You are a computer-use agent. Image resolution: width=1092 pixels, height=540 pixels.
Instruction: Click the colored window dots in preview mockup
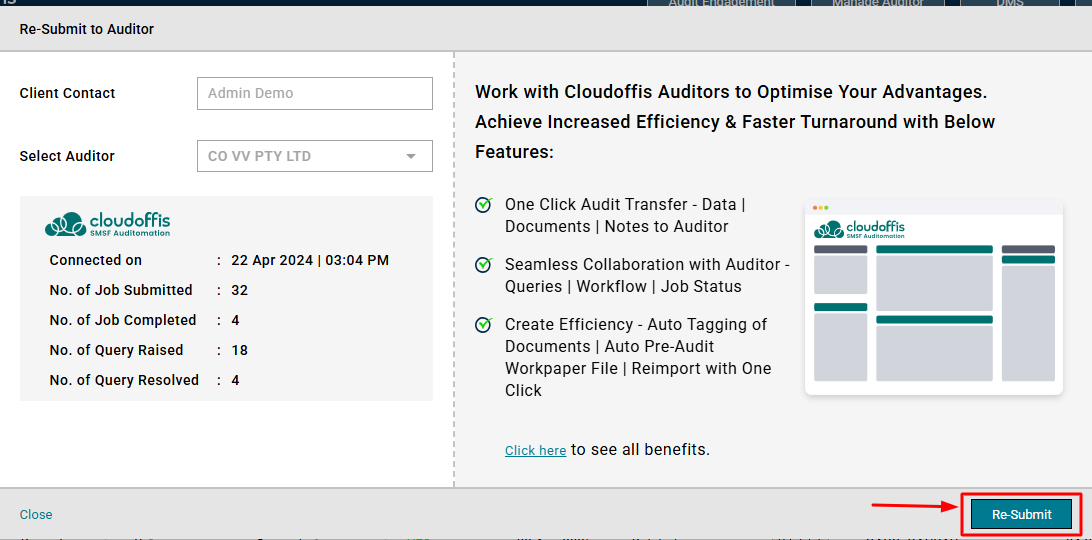click(x=821, y=208)
